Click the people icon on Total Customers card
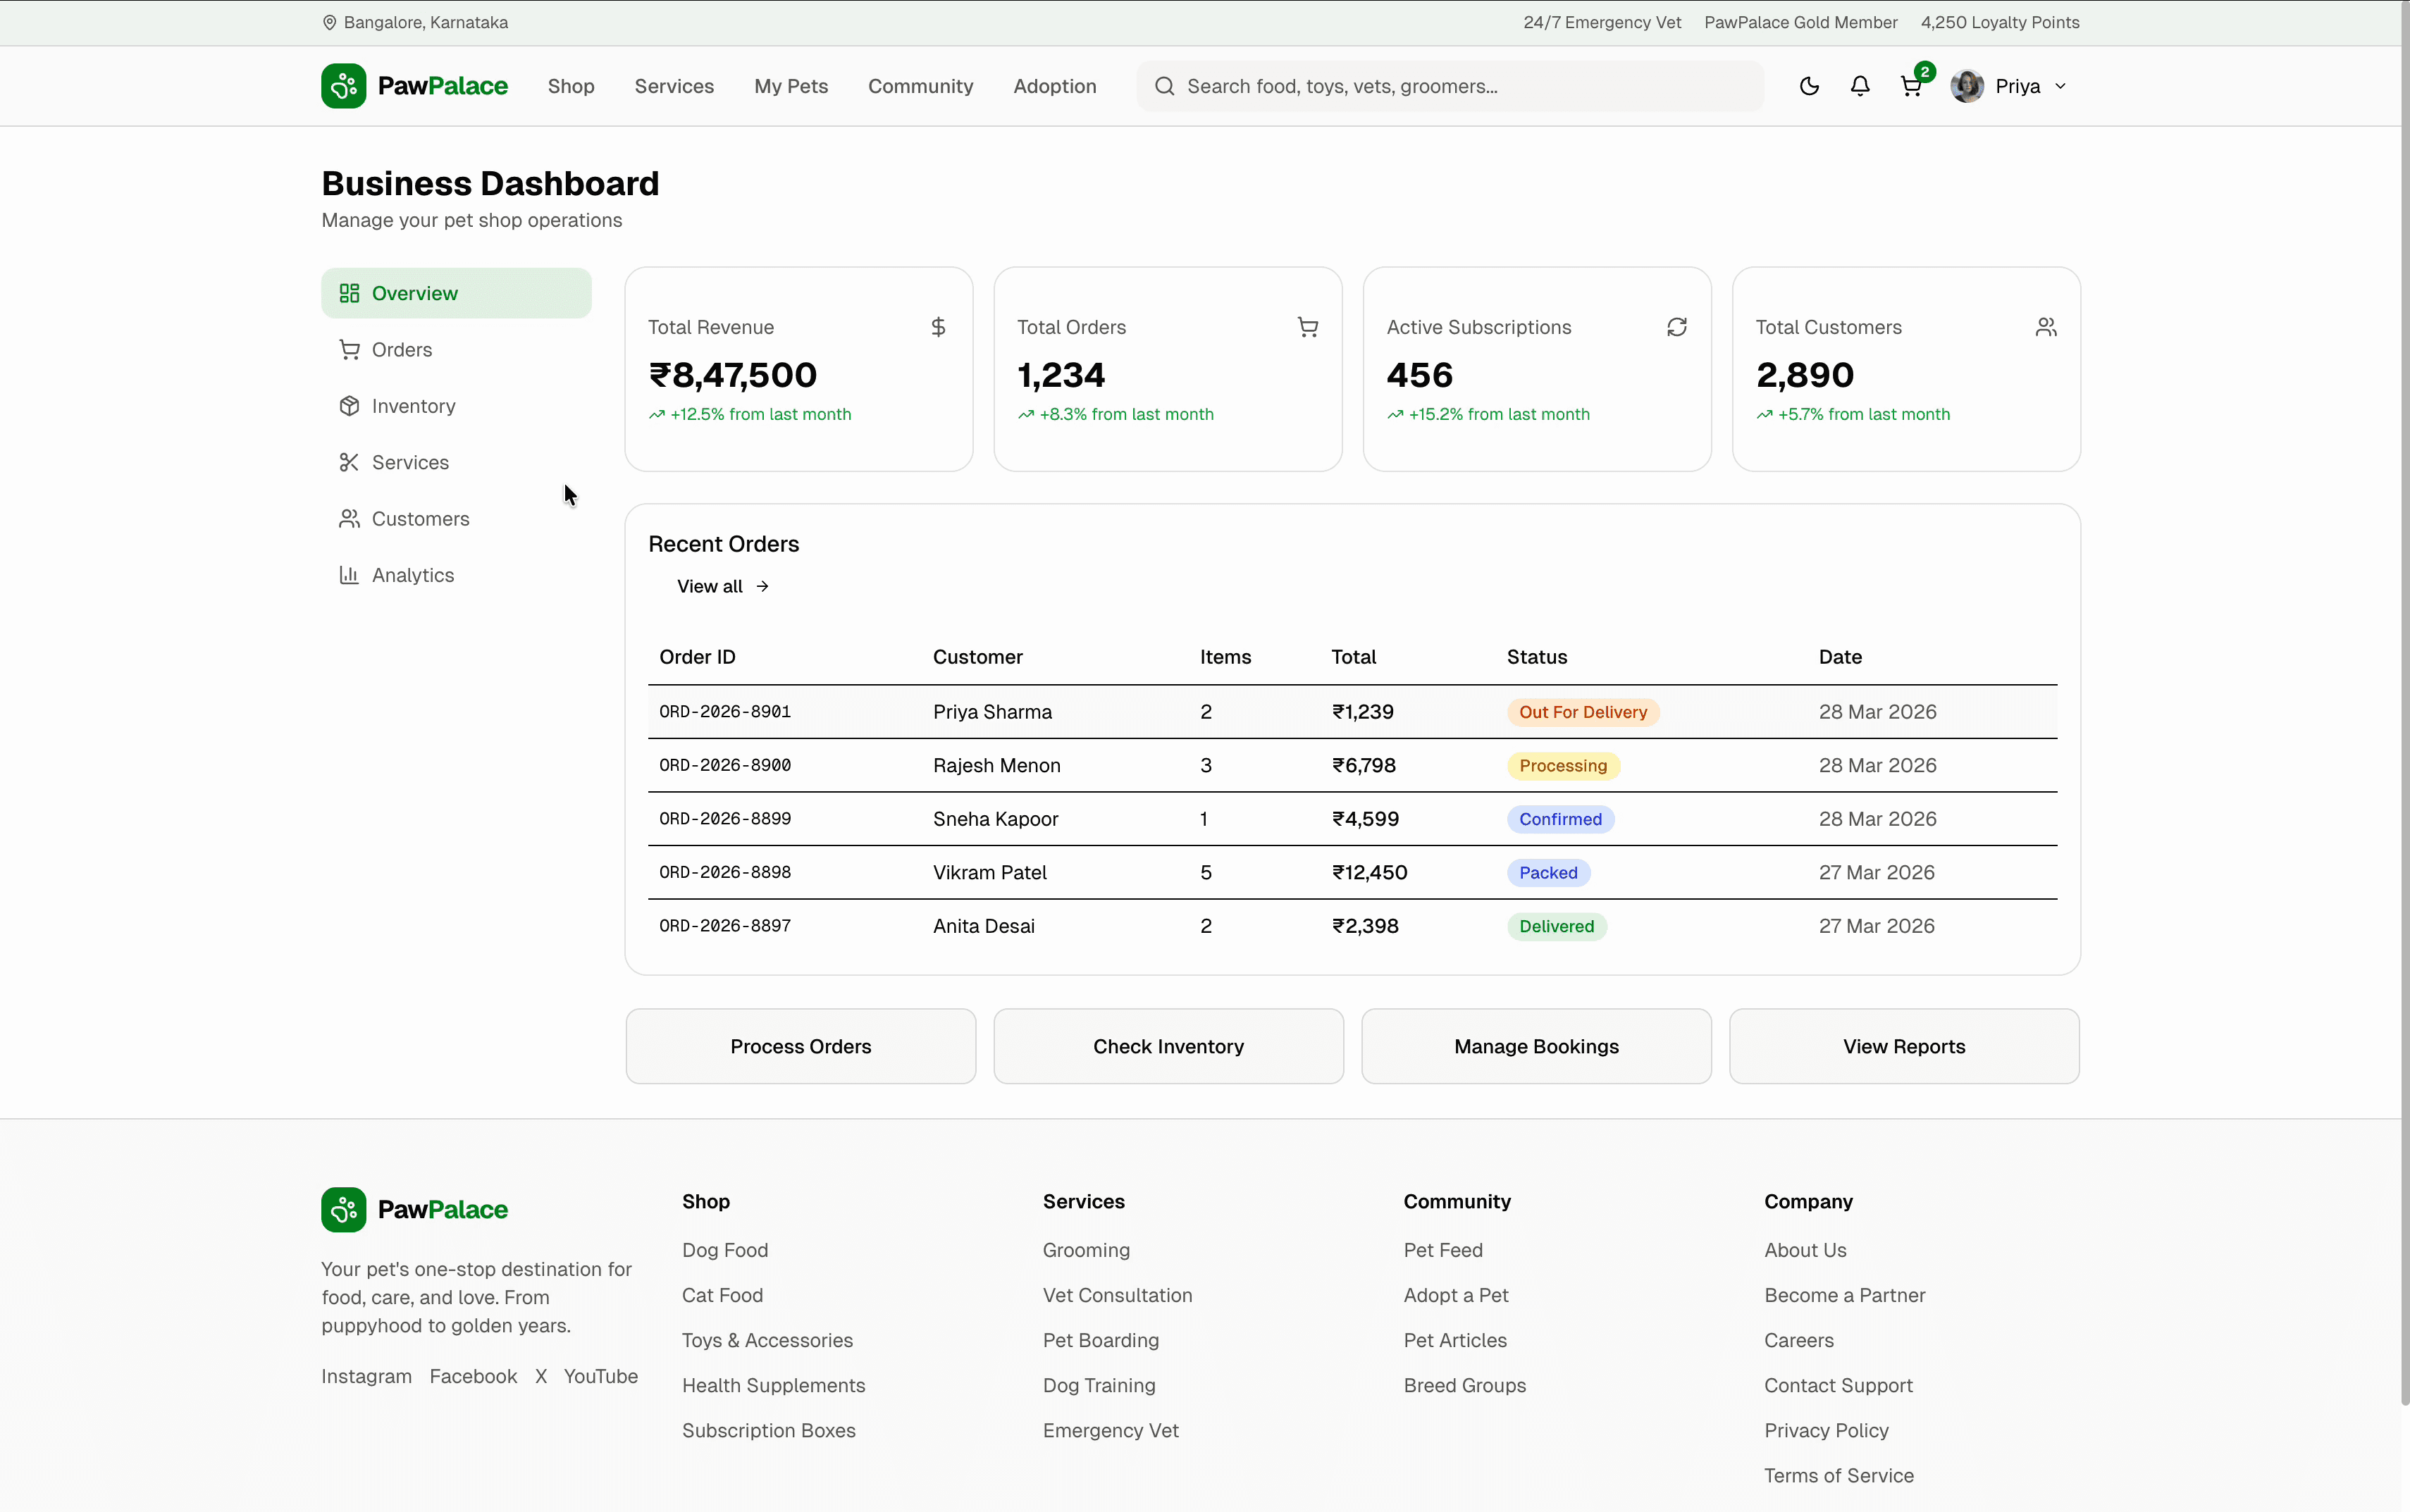This screenshot has width=2410, height=1512. point(2046,326)
